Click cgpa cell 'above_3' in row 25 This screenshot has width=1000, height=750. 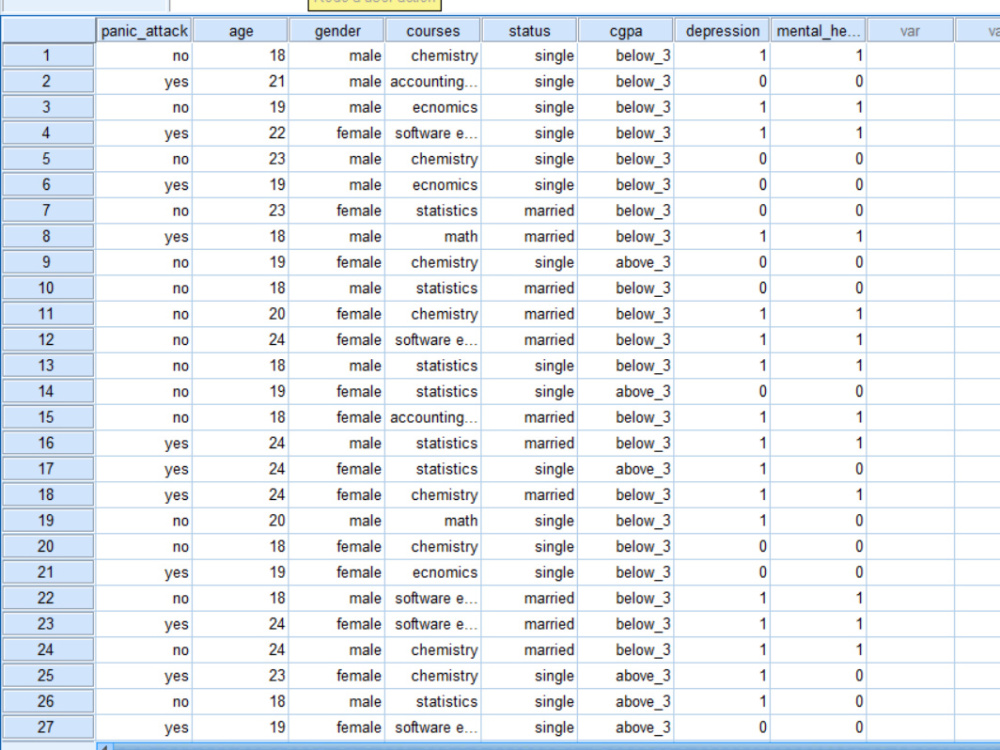[x=626, y=675]
